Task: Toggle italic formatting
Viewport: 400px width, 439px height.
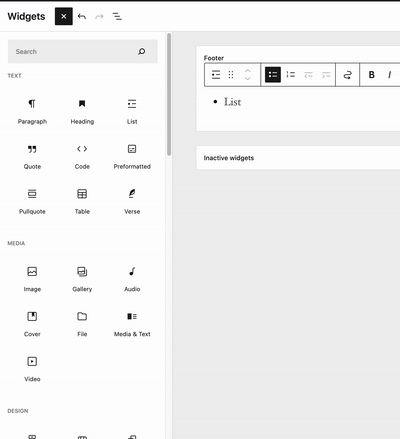Action: [x=389, y=75]
